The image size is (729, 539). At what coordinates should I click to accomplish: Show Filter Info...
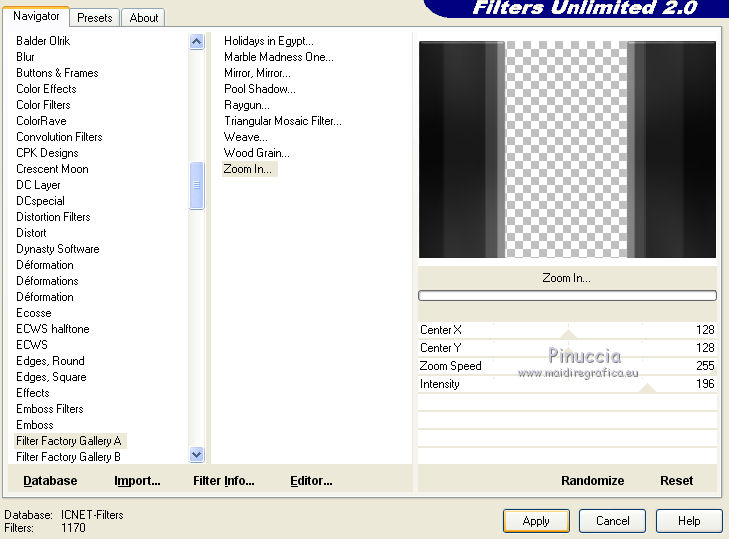pyautogui.click(x=224, y=480)
